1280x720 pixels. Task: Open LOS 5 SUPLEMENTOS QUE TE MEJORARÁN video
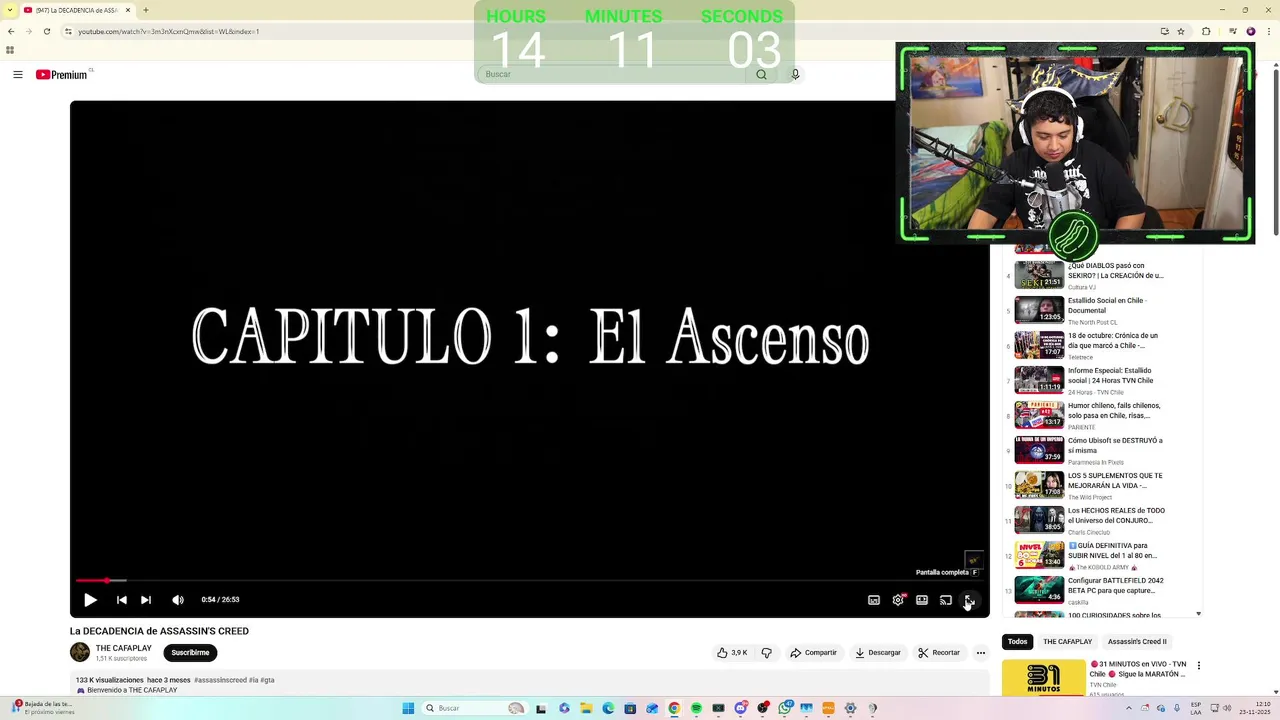pos(1115,481)
